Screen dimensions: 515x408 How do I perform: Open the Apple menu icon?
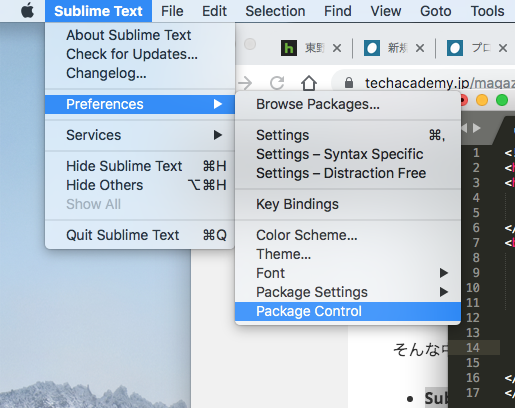click(x=28, y=11)
